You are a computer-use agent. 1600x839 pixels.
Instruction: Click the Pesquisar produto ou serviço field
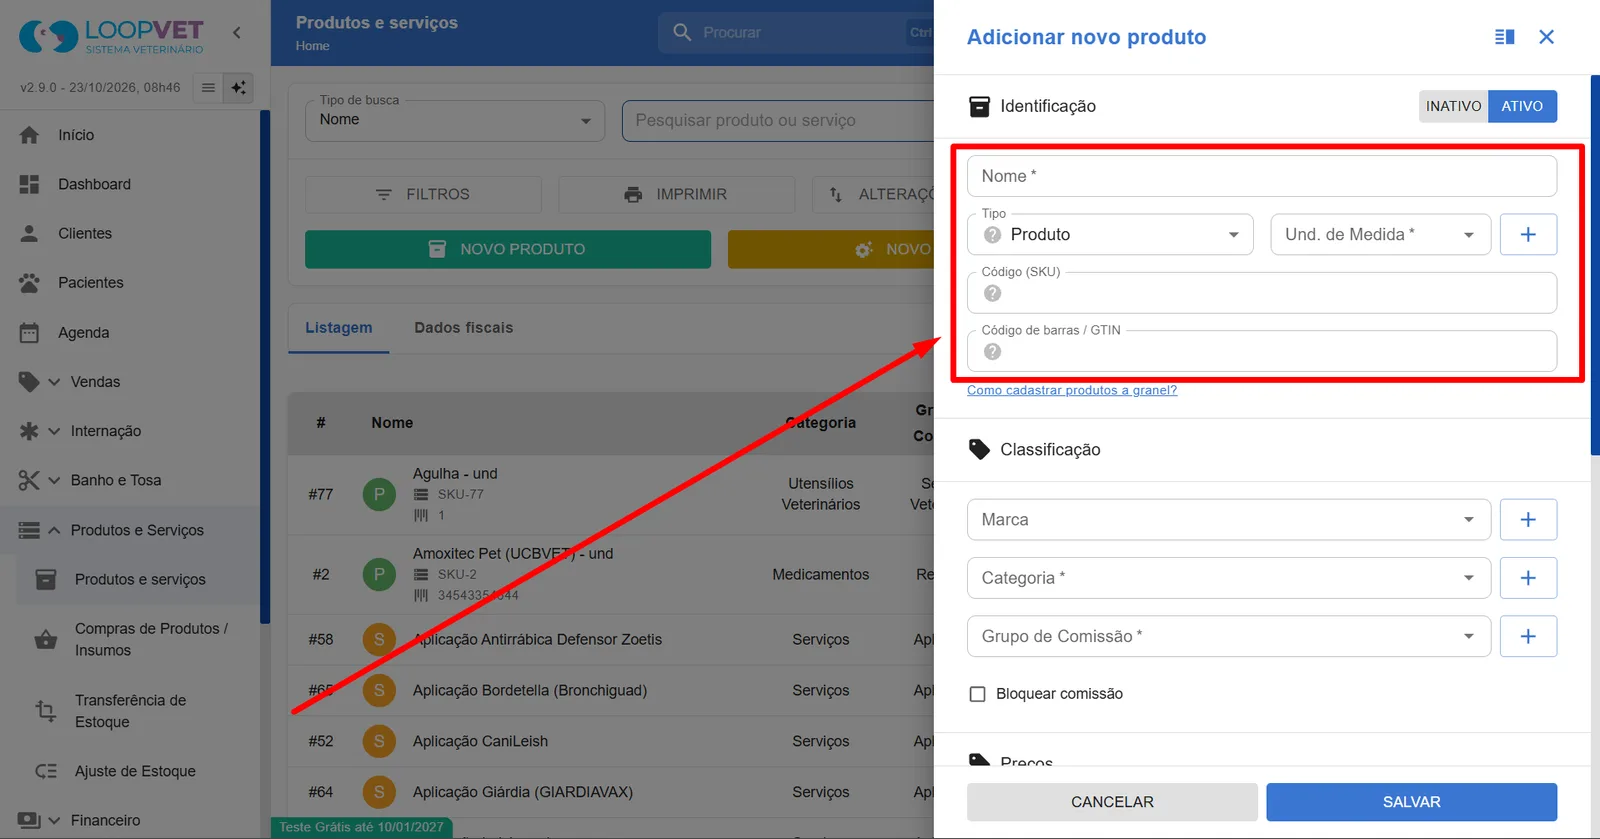coord(778,120)
